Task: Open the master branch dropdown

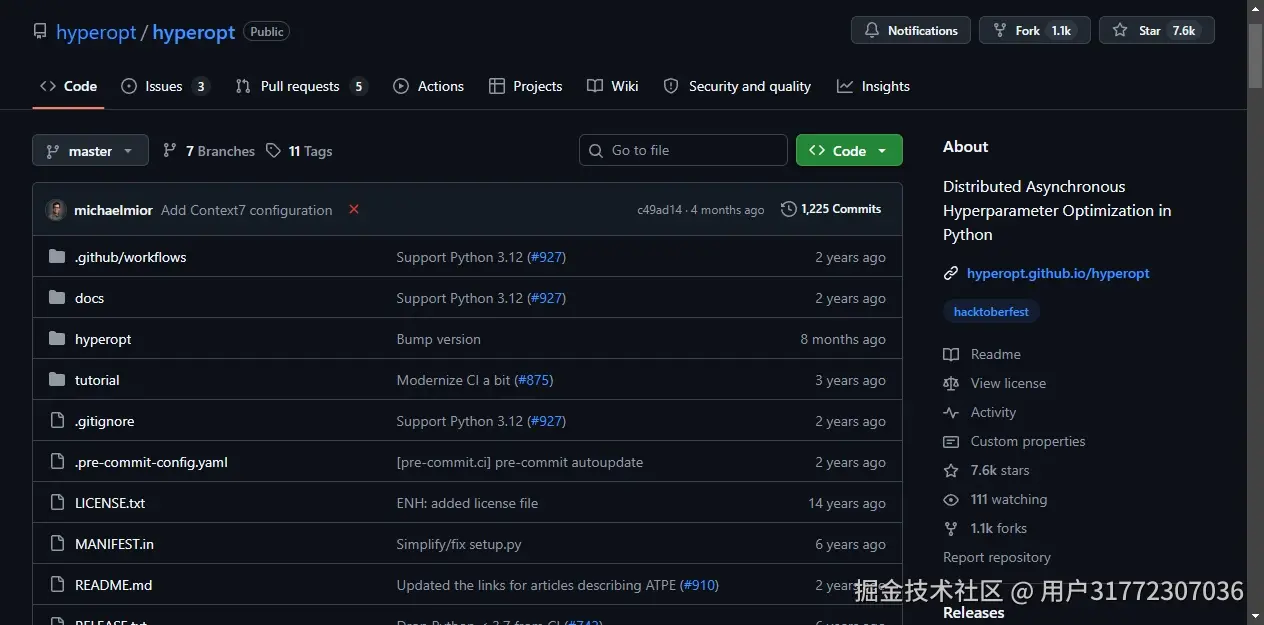Action: (x=90, y=151)
